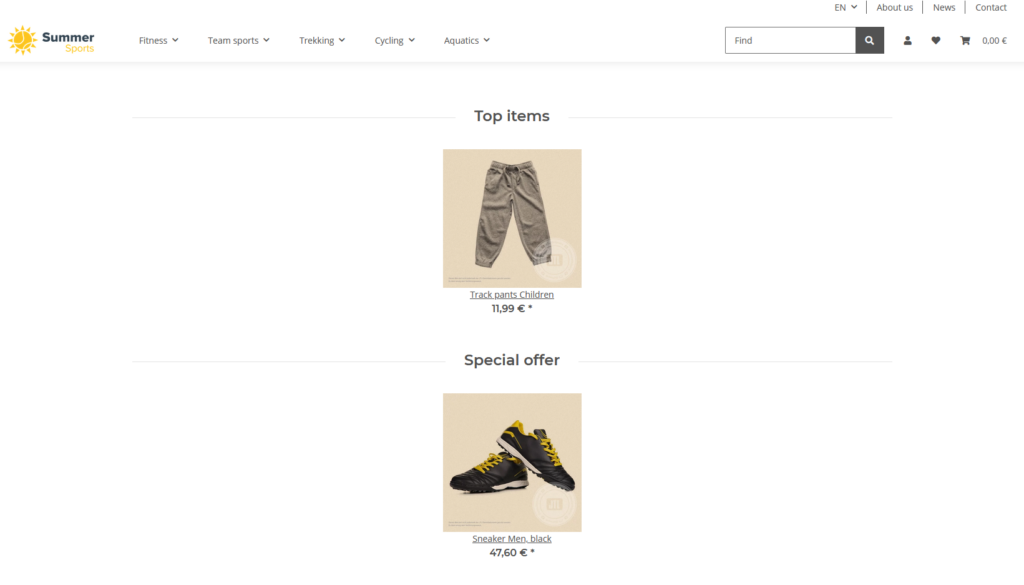Expand the Cycling category dropdown
1024x585 pixels.
coord(394,41)
